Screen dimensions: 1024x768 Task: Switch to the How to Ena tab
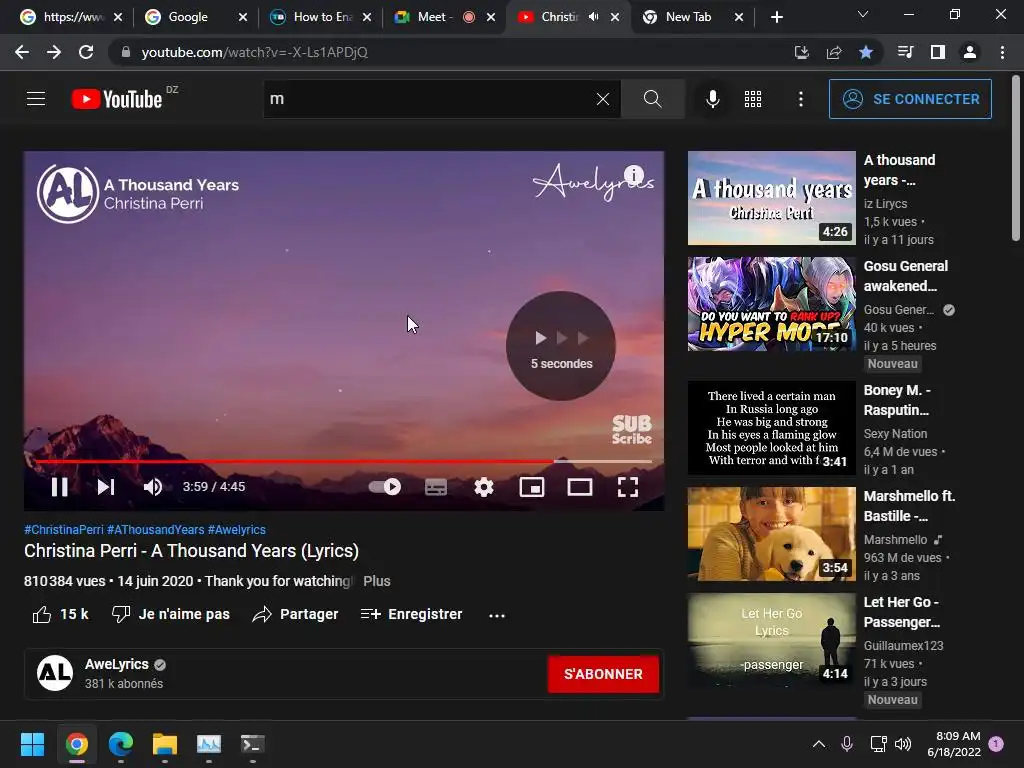323,17
